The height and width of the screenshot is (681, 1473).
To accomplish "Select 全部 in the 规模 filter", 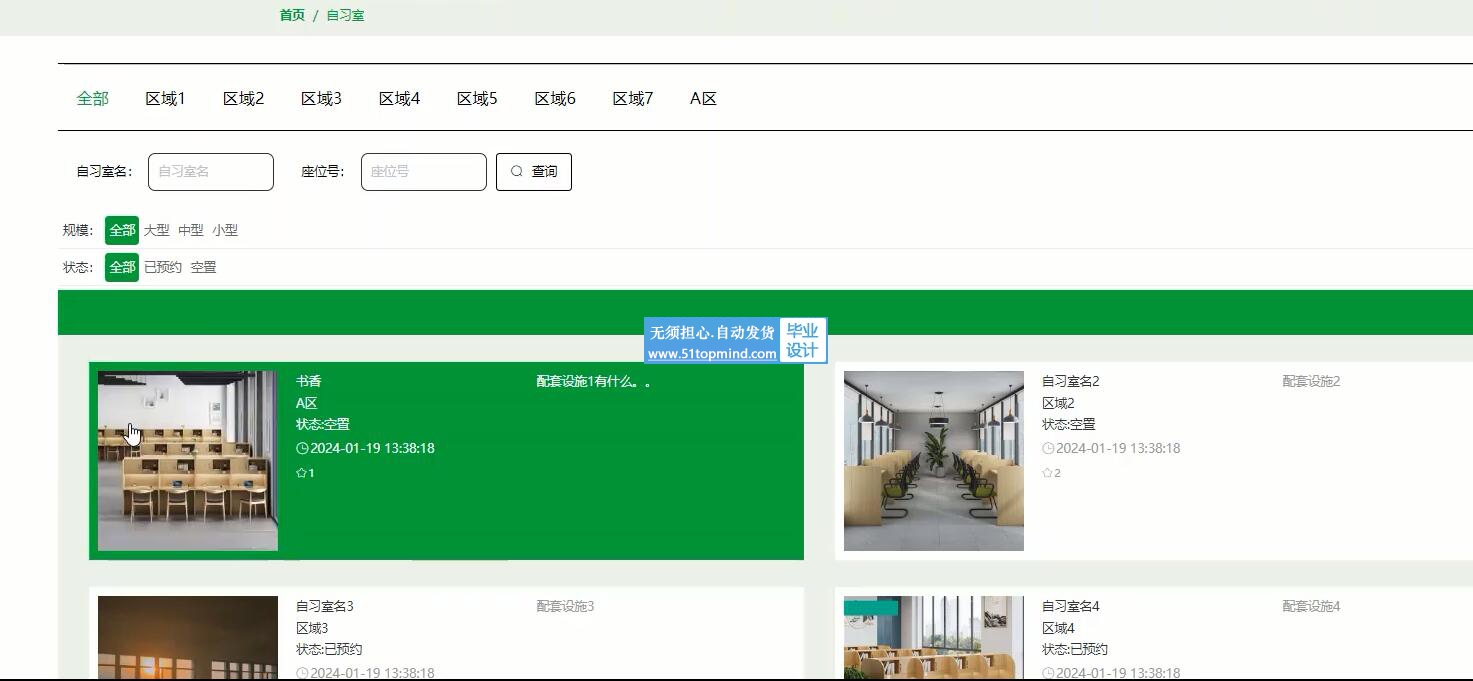I will pyautogui.click(x=122, y=230).
